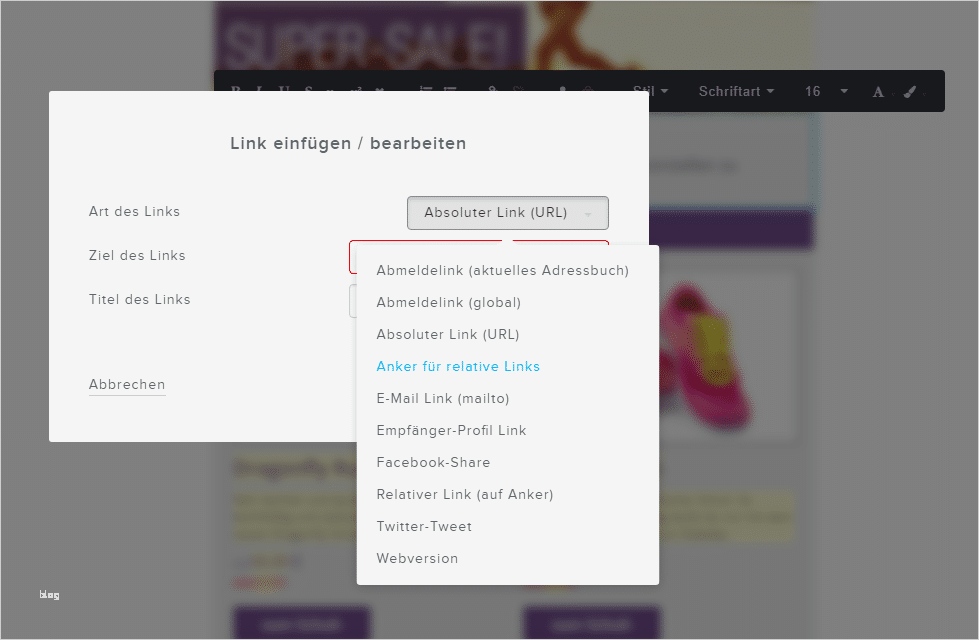Select Abmeldelink (aktuelles Adressbuch) option

pos(502,270)
